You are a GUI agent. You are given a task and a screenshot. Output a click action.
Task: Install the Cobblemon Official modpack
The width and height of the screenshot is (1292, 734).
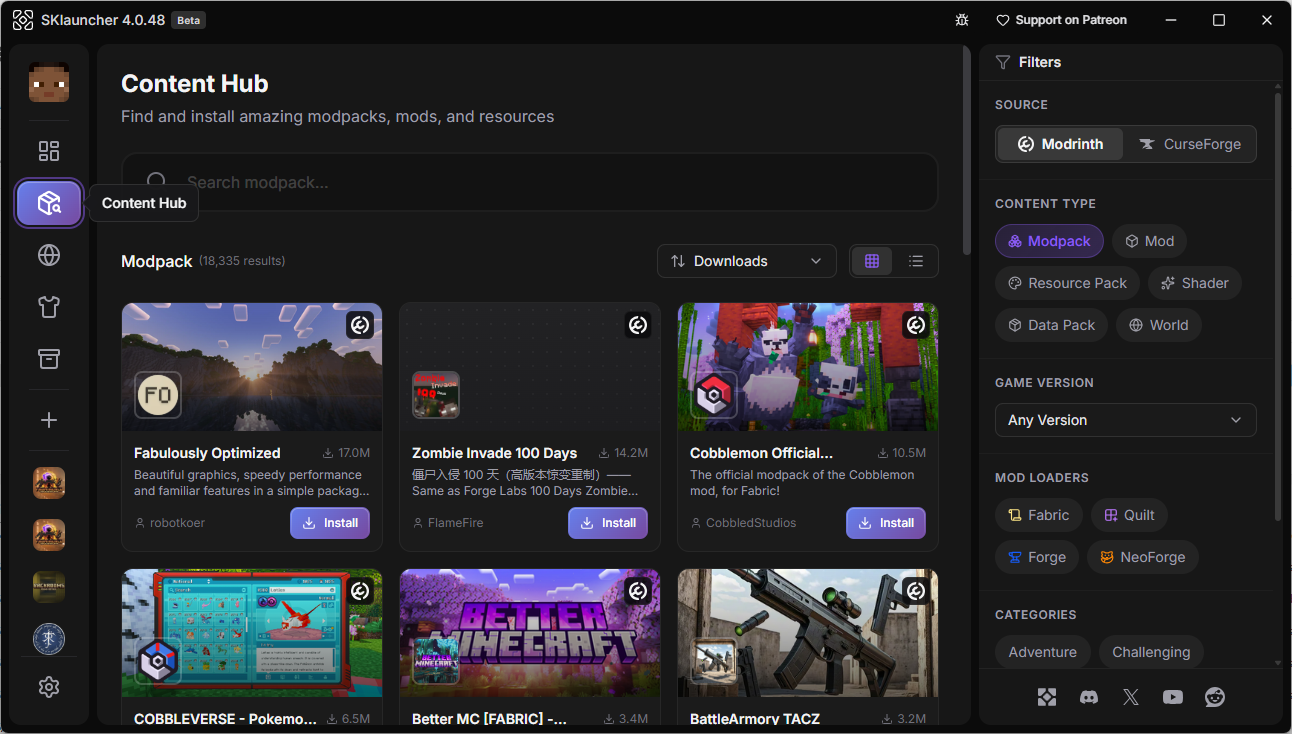click(886, 523)
